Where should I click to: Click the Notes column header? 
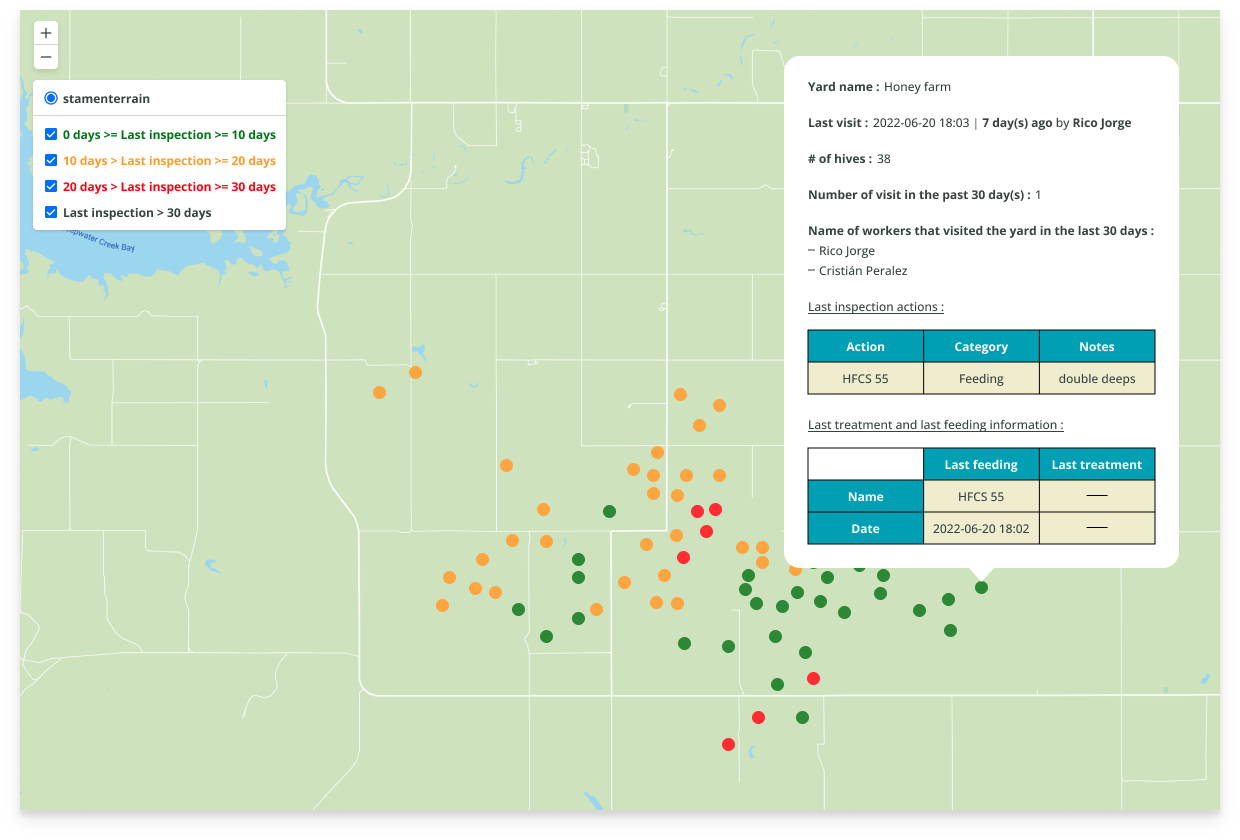click(1096, 347)
